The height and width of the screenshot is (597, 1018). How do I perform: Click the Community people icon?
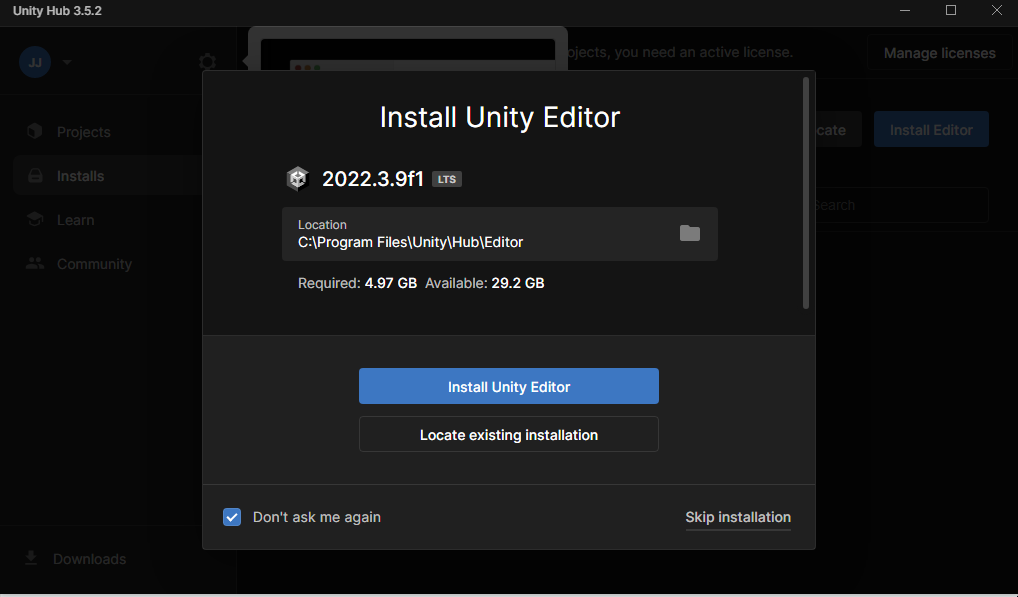click(35, 263)
